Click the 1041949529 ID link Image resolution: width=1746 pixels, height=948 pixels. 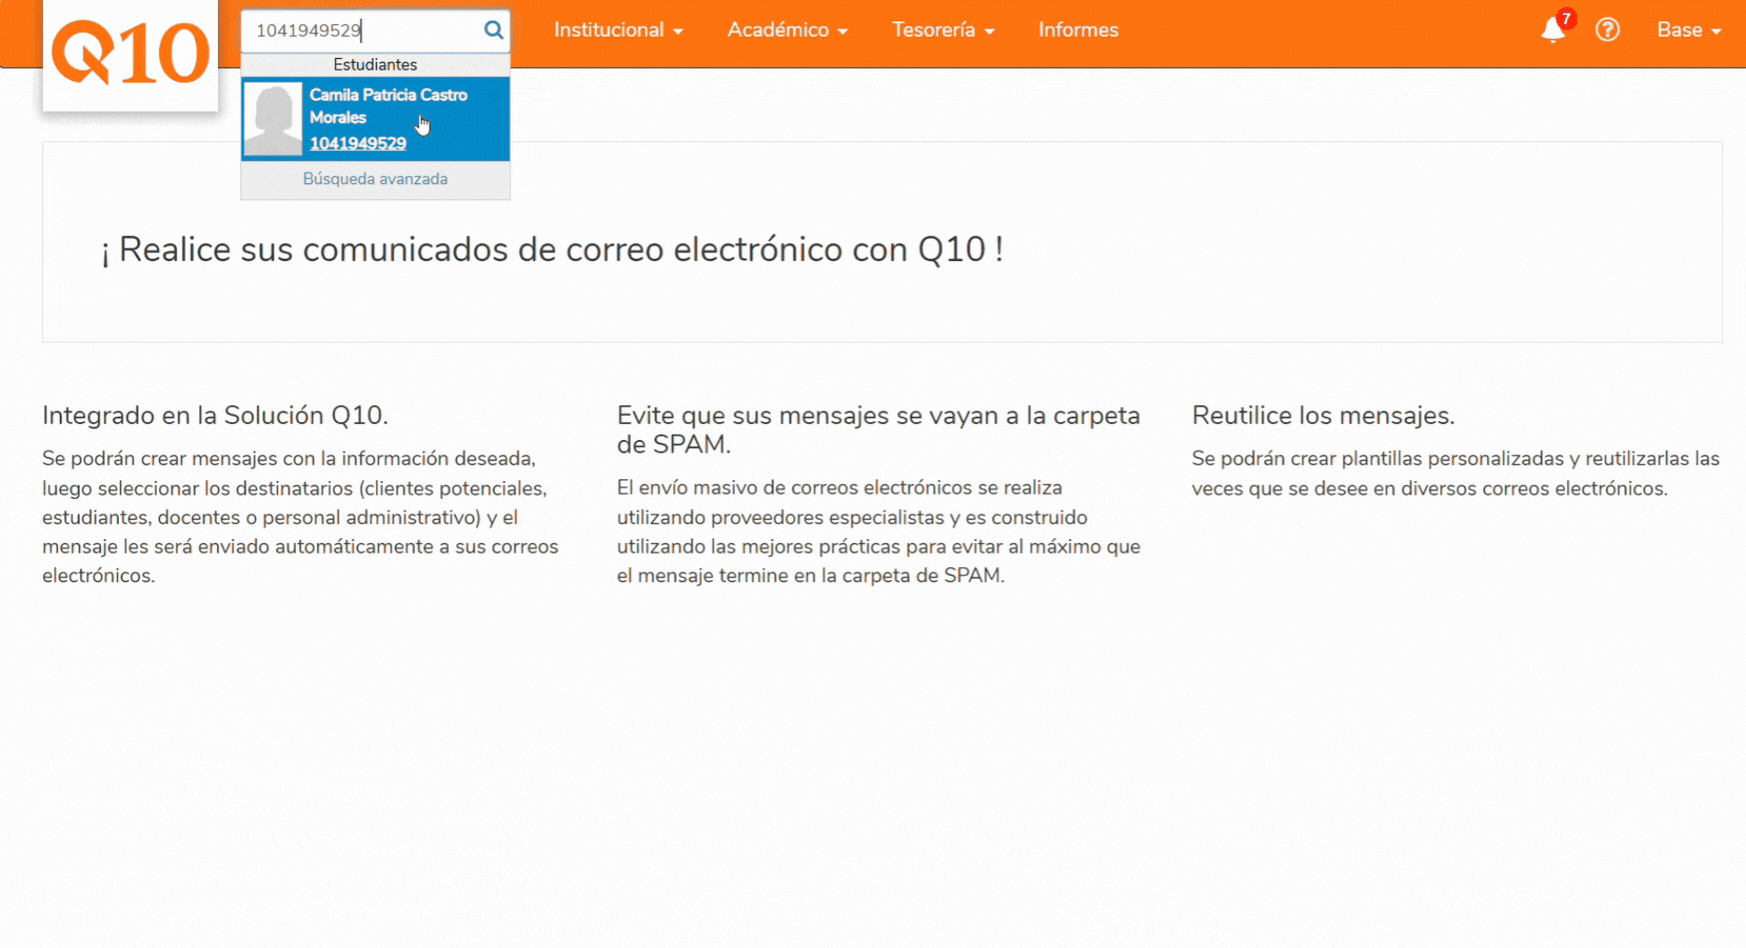pyautogui.click(x=358, y=143)
